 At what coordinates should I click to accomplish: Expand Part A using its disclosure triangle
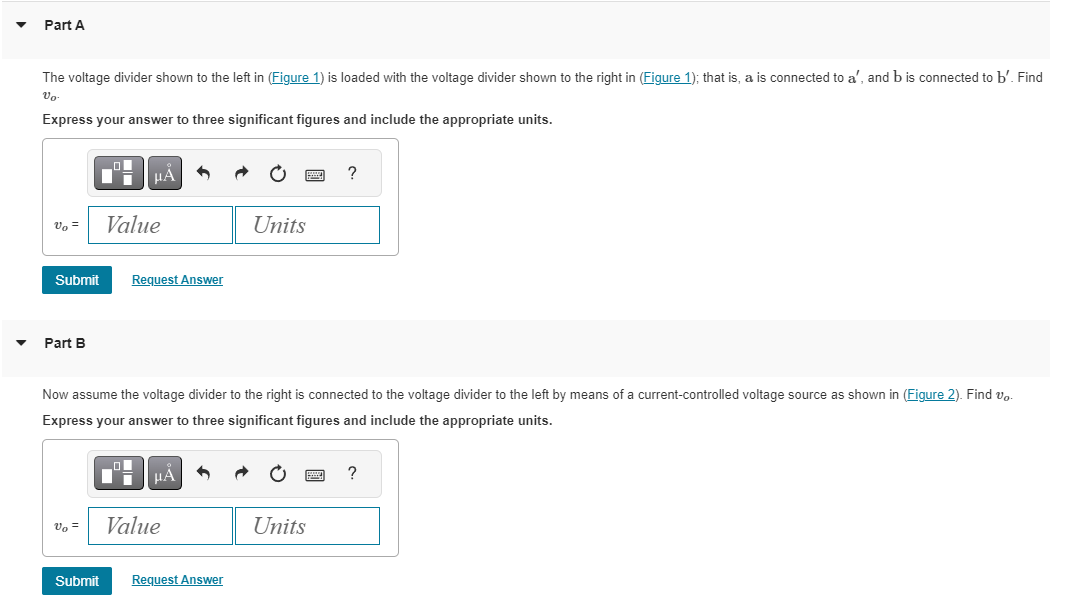coord(20,25)
